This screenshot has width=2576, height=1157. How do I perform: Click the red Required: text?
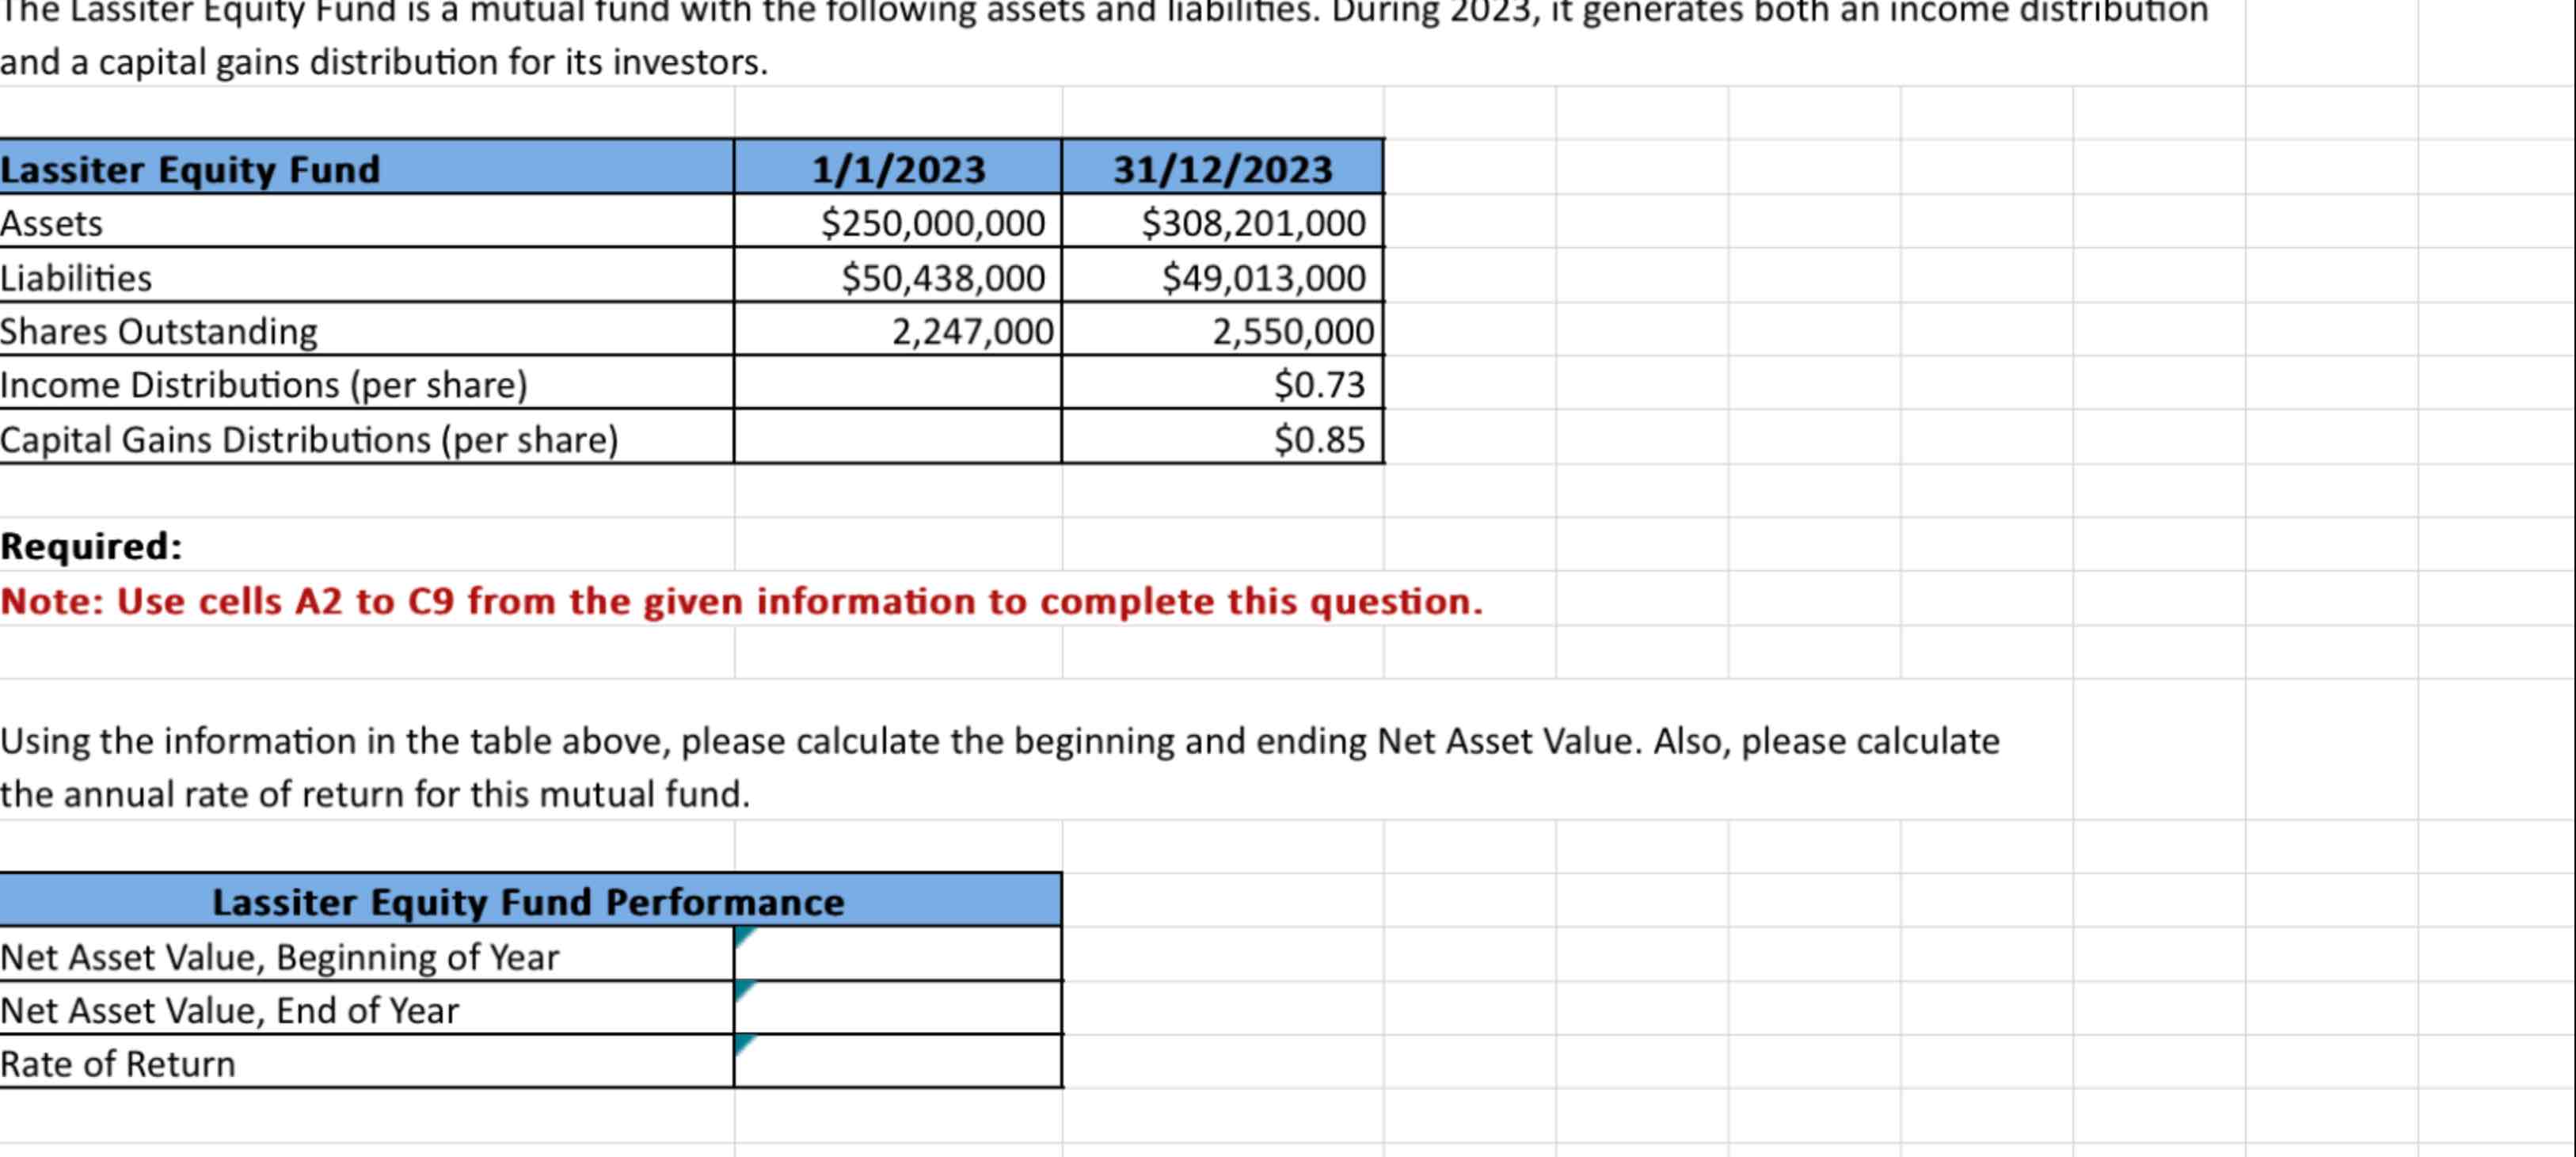click(x=90, y=544)
